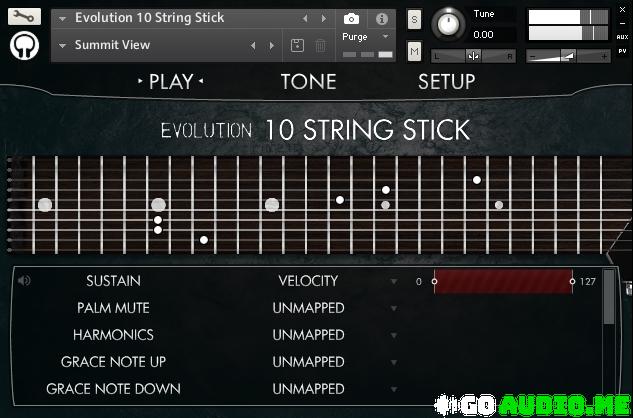Switch to the TONE tab
Viewport: 633px width, 418px height.
[x=309, y=82]
